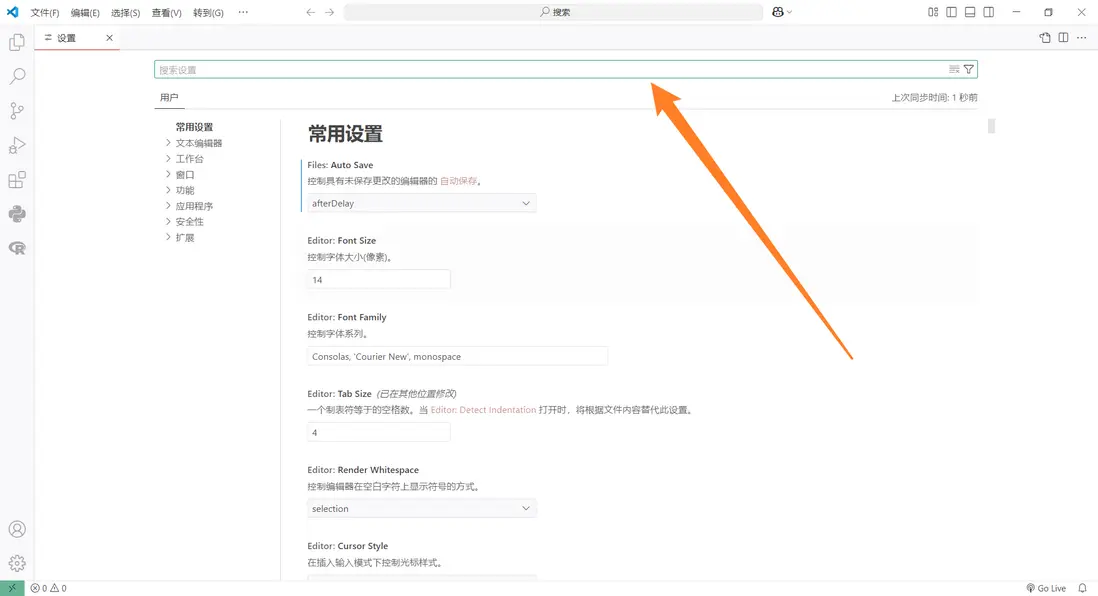The height and width of the screenshot is (596, 1098).
Task: Click the 上次同步时间 sync status text
Action: [934, 97]
